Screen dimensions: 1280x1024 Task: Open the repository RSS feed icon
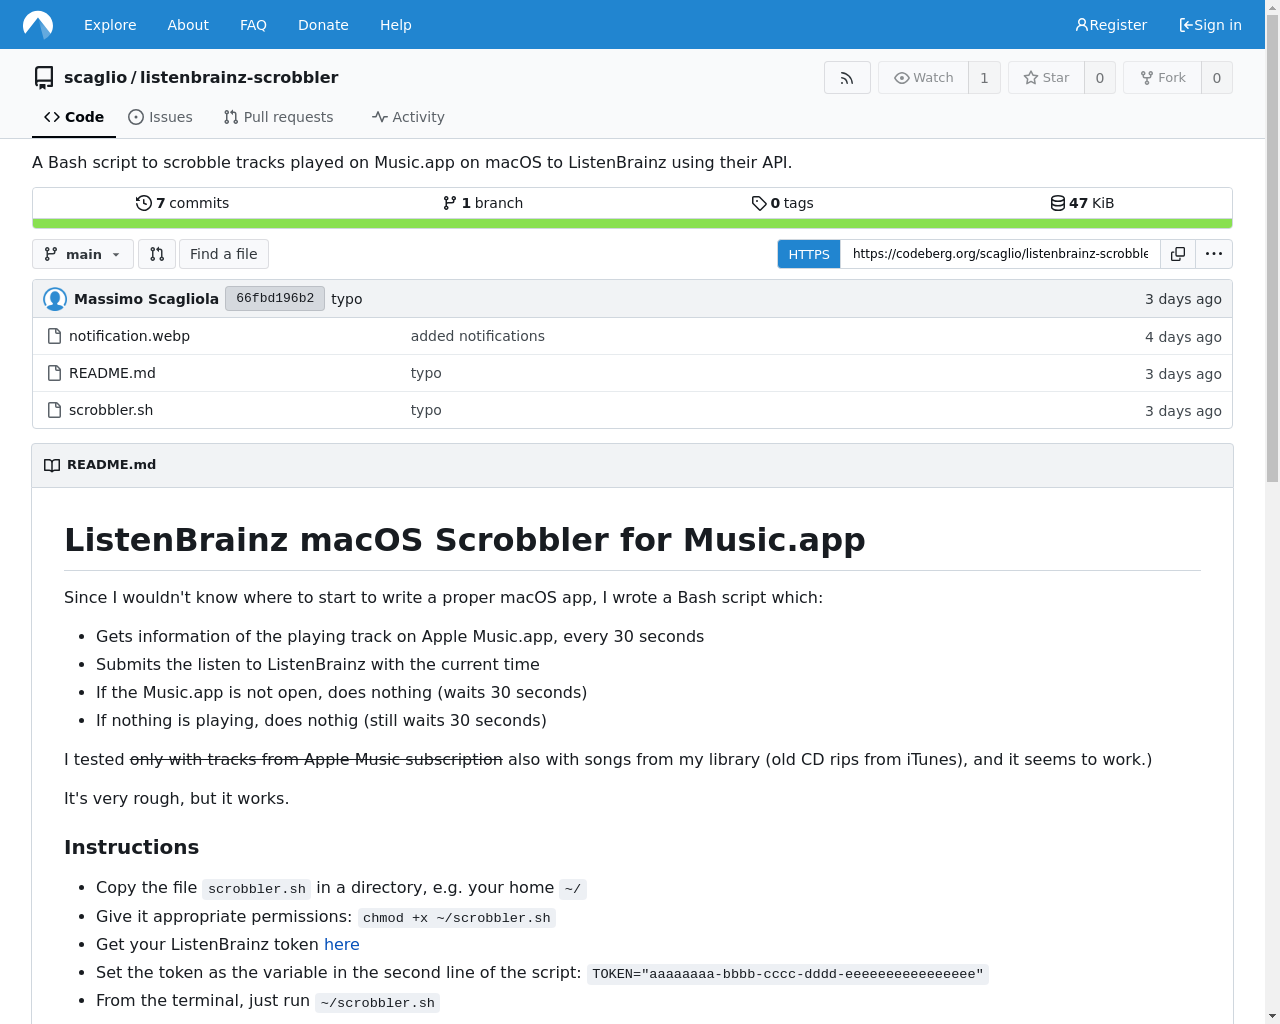847,78
